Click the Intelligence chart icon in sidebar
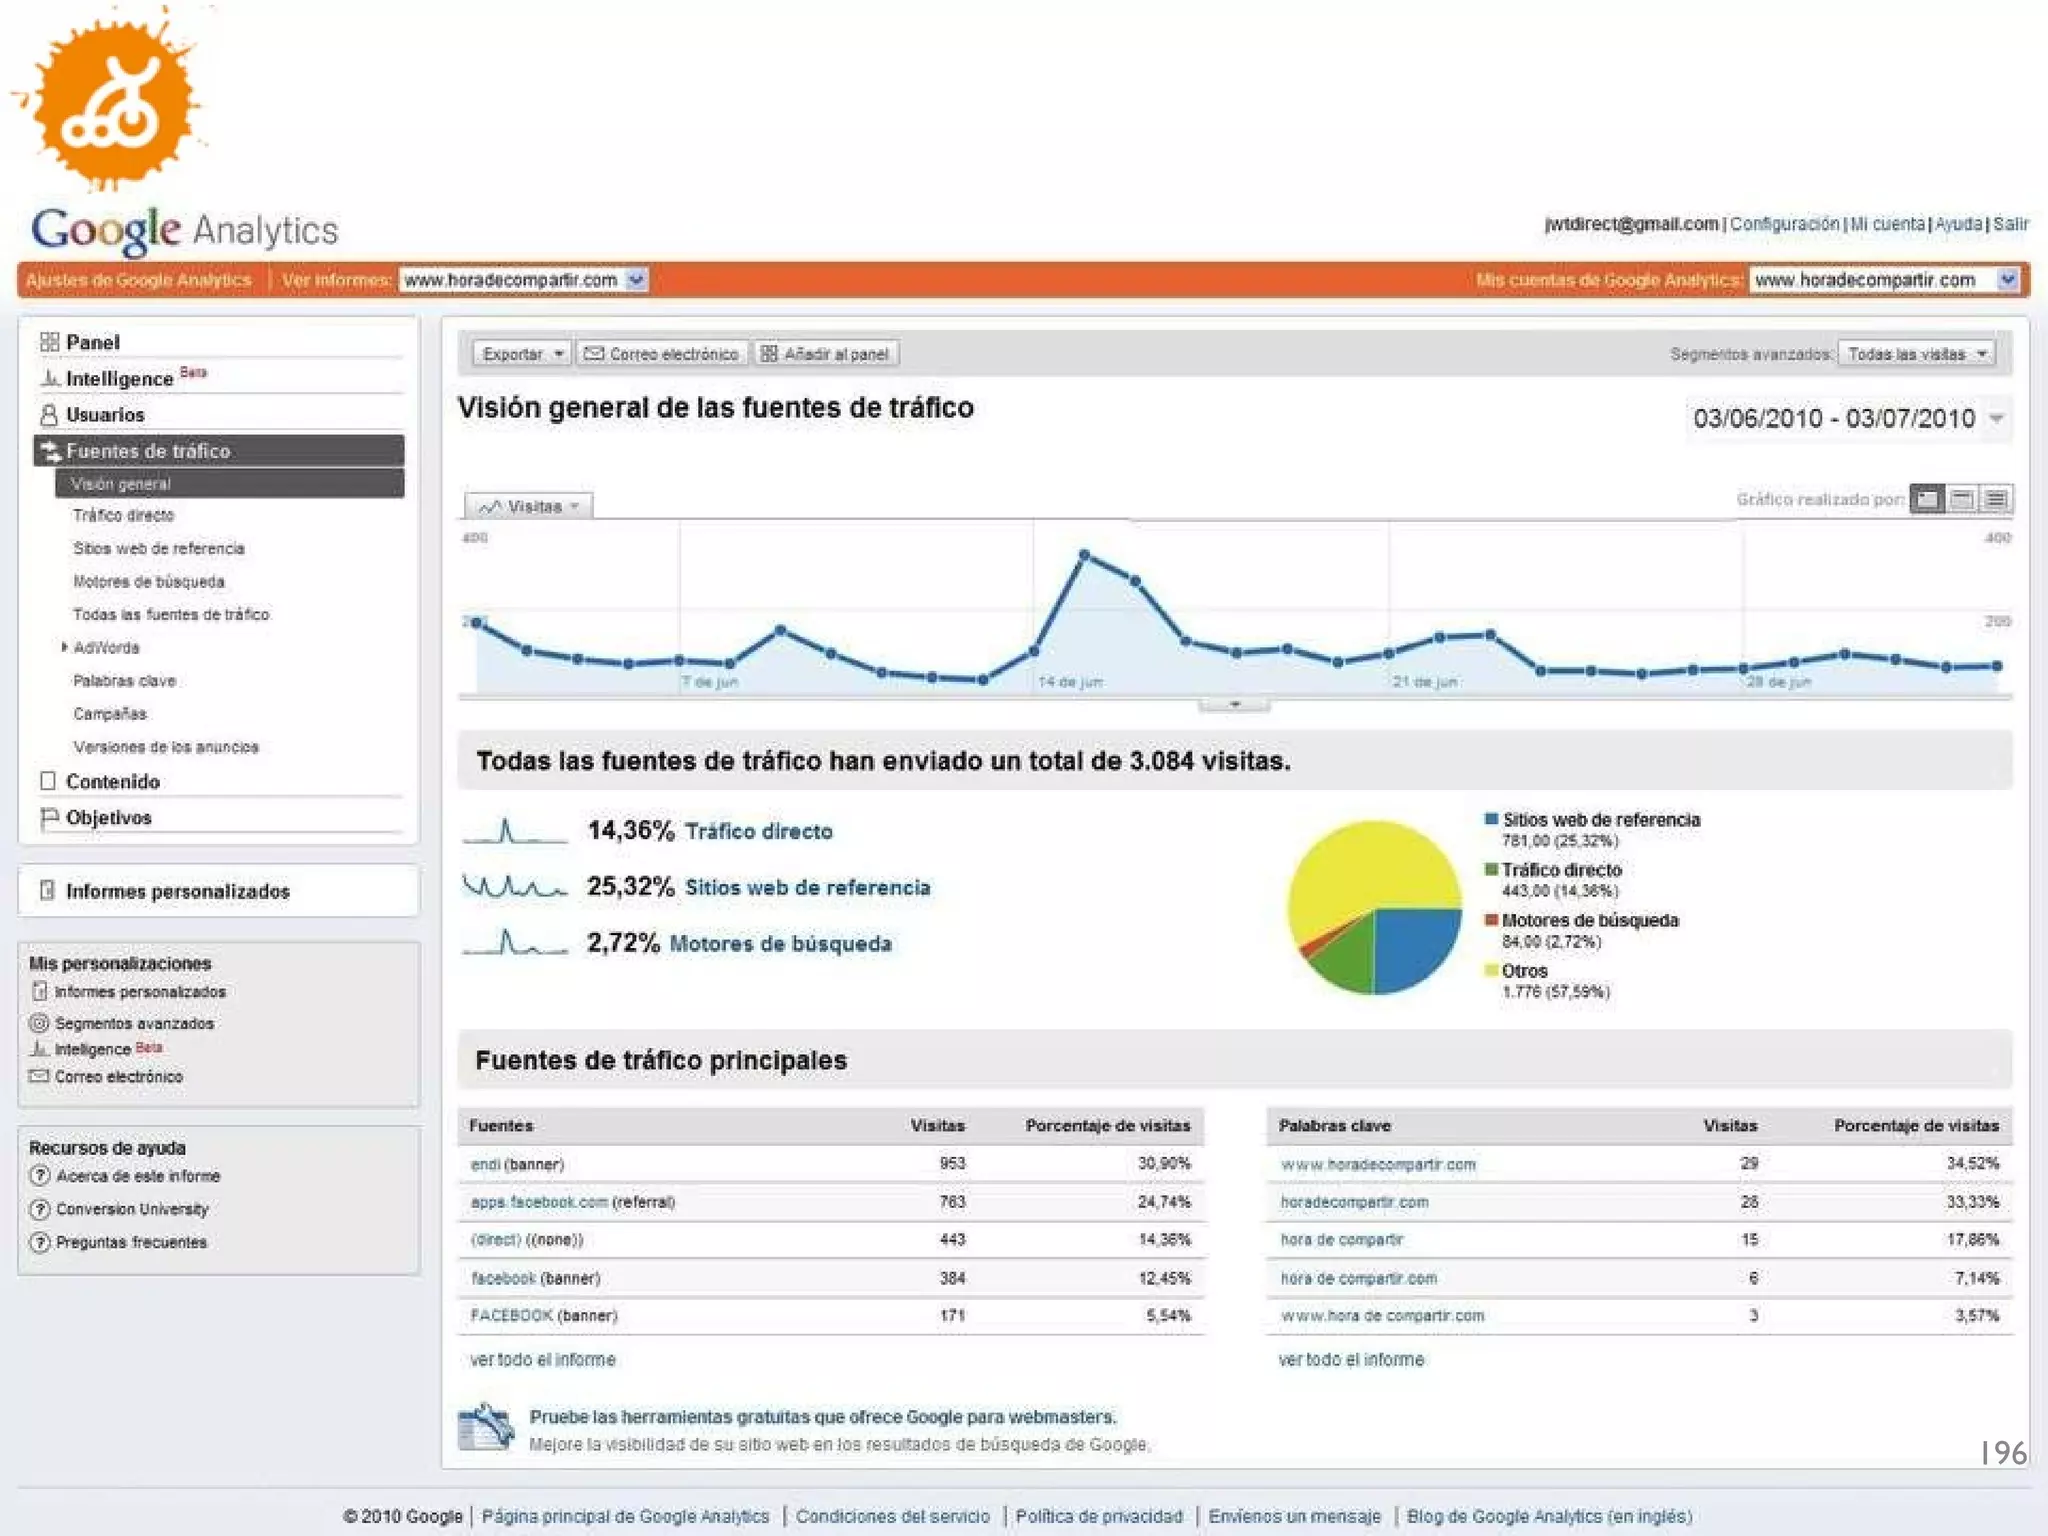The image size is (2048, 1536). click(x=49, y=379)
